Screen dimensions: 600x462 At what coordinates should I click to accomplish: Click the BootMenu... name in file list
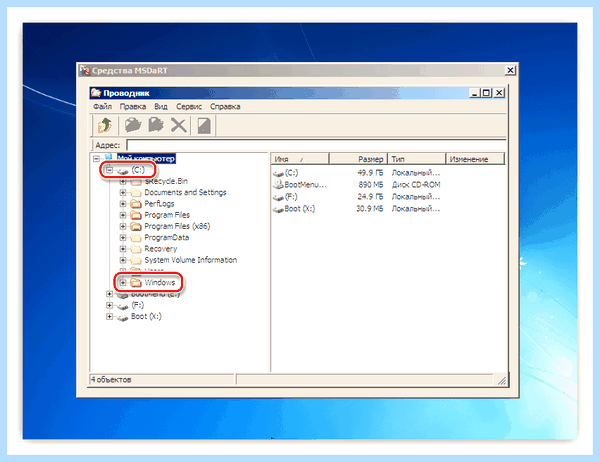[306, 185]
